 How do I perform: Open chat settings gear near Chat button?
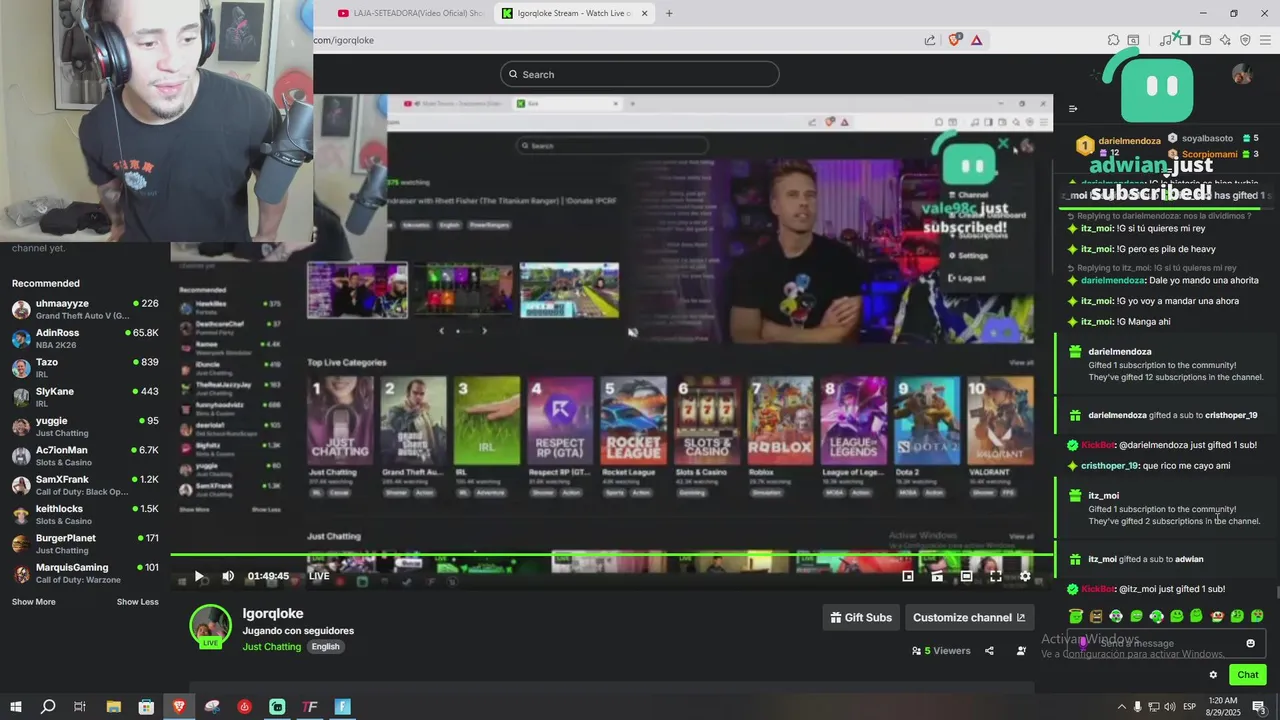point(1213,675)
